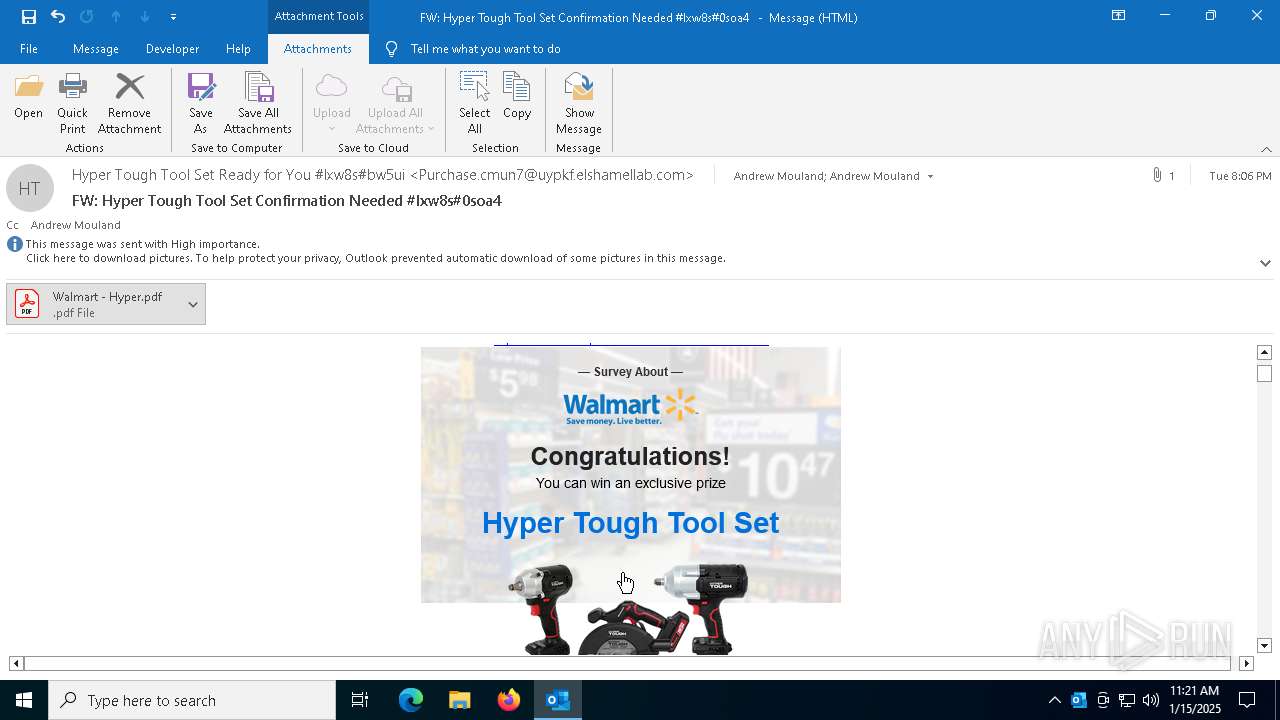Click the Save icon in quick access toolbar
1280x720 pixels.
click(29, 17)
